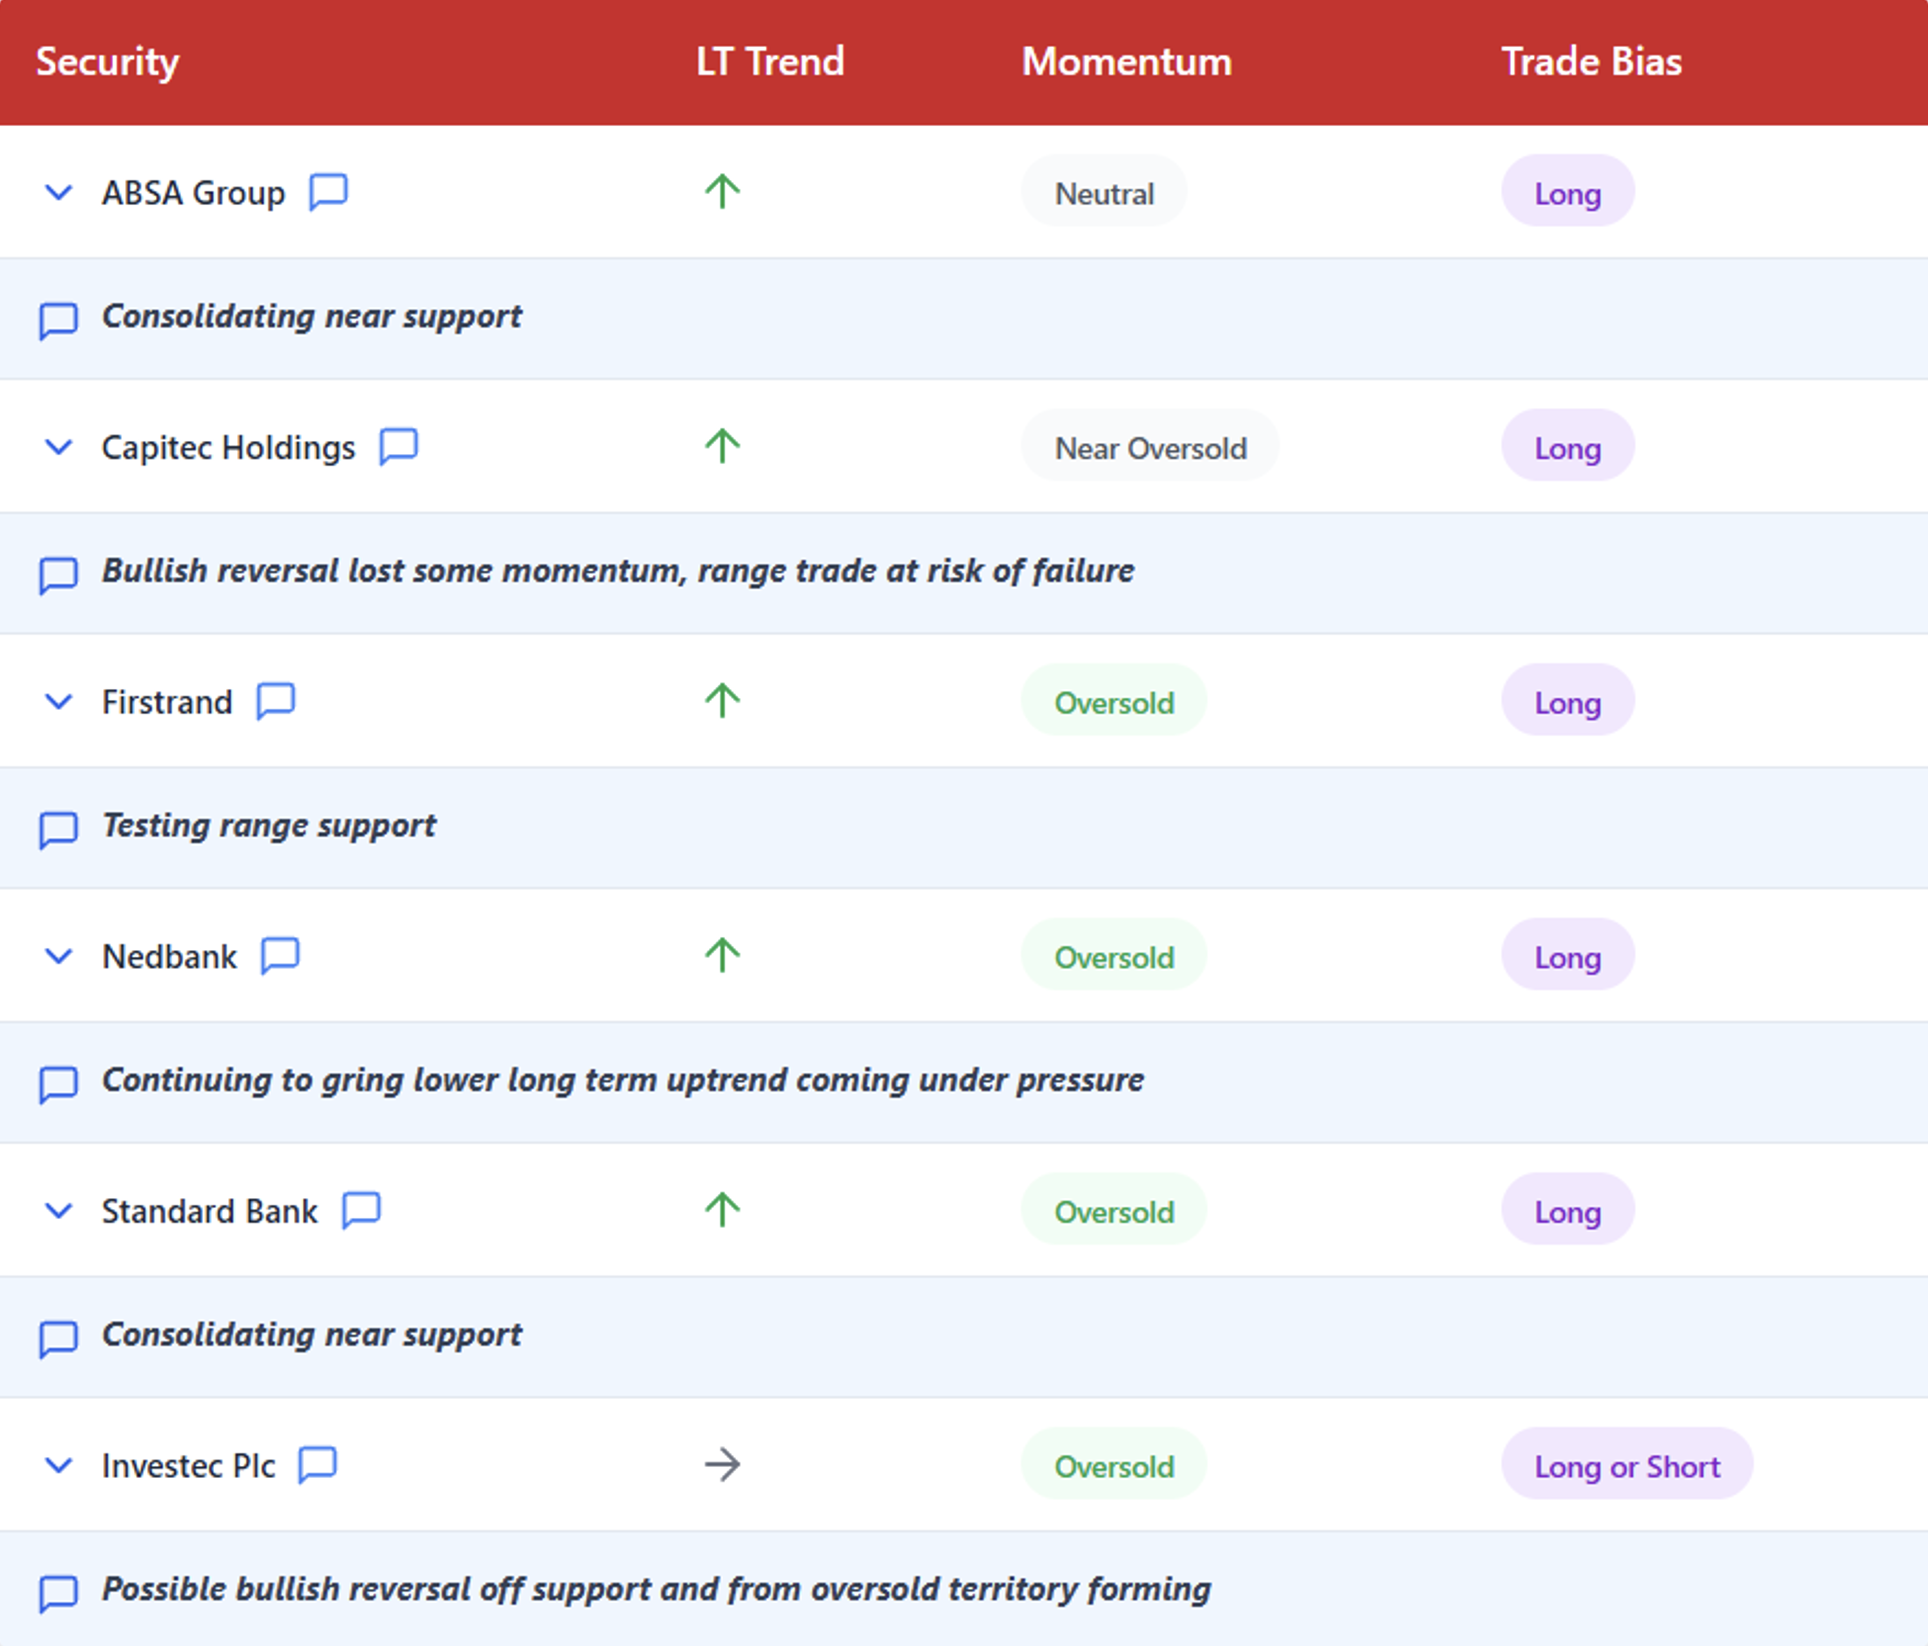Open comment icon next to Standard Bank

361,1210
